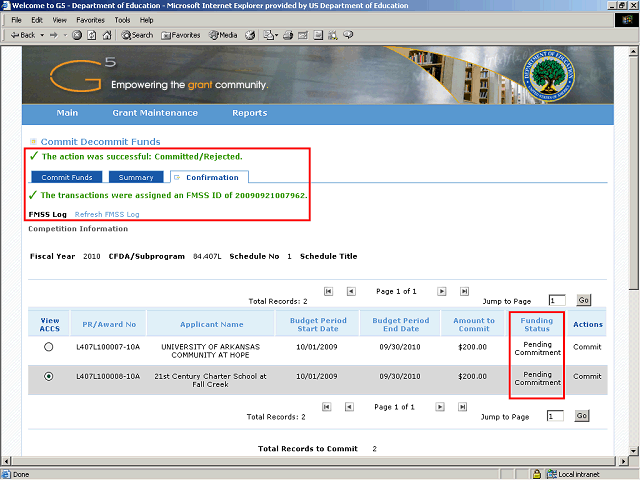
Task: Go to last page in top pager
Action: coord(464,291)
